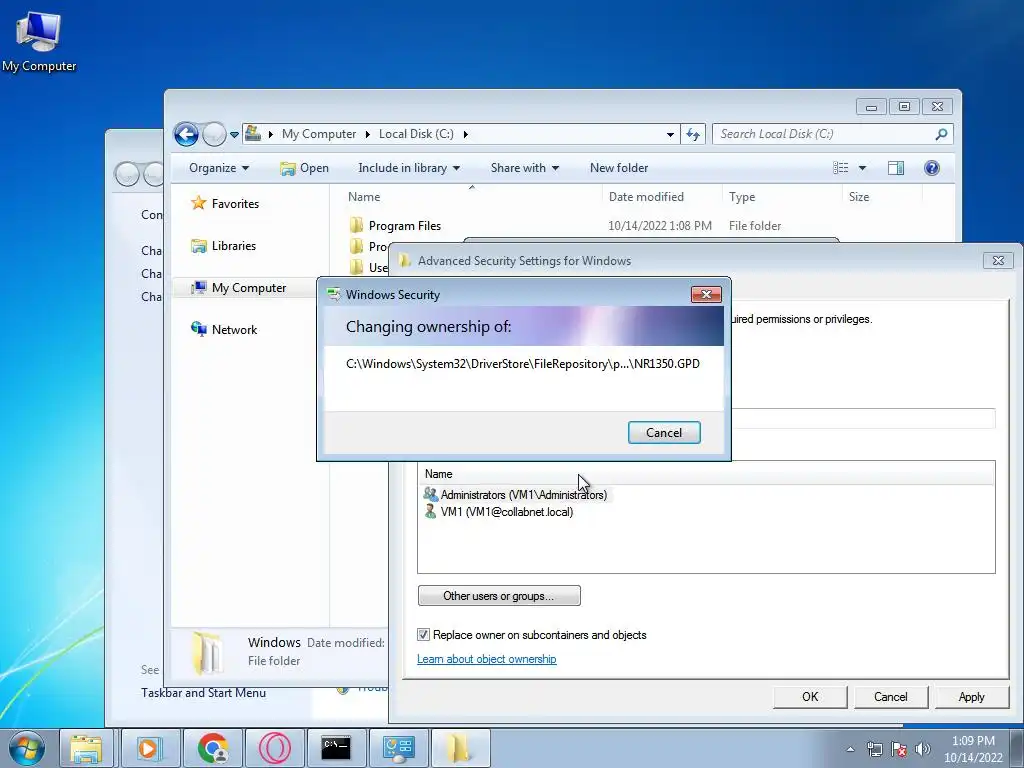This screenshot has width=1024, height=768.
Task: Switch to folder properties taskbar button
Action: click(x=460, y=748)
